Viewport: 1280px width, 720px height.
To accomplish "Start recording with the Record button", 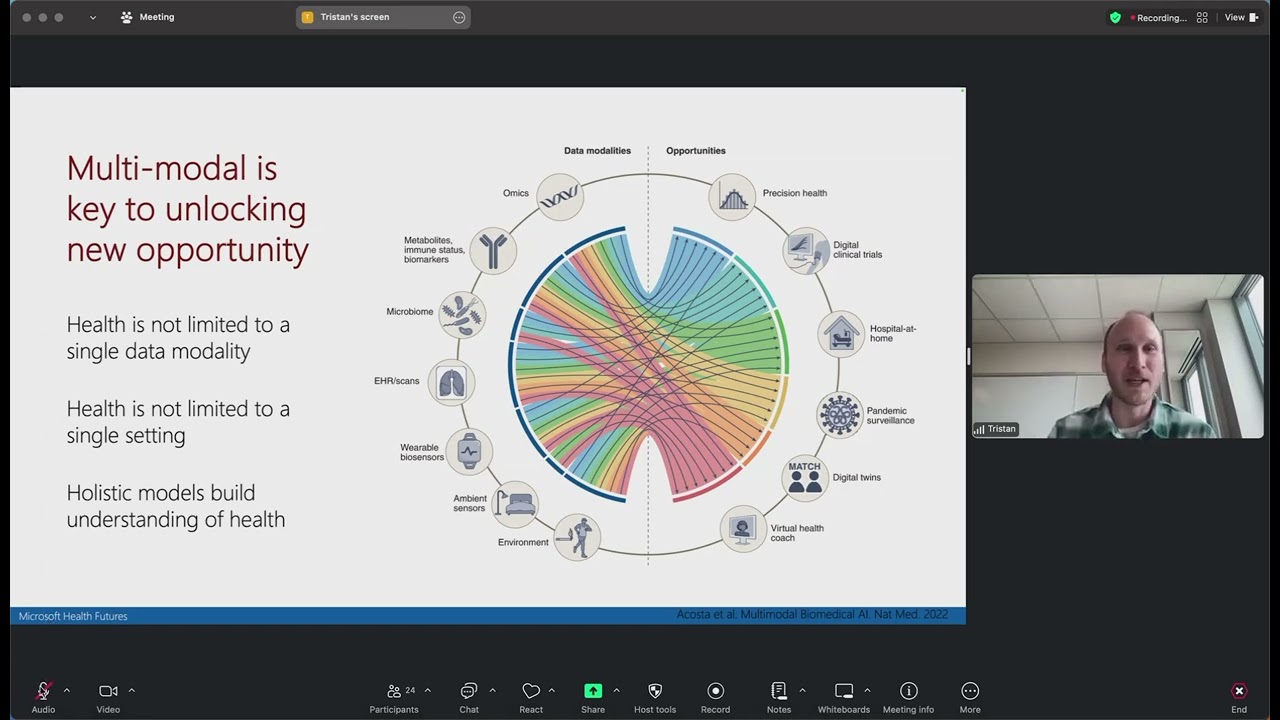I will point(715,698).
